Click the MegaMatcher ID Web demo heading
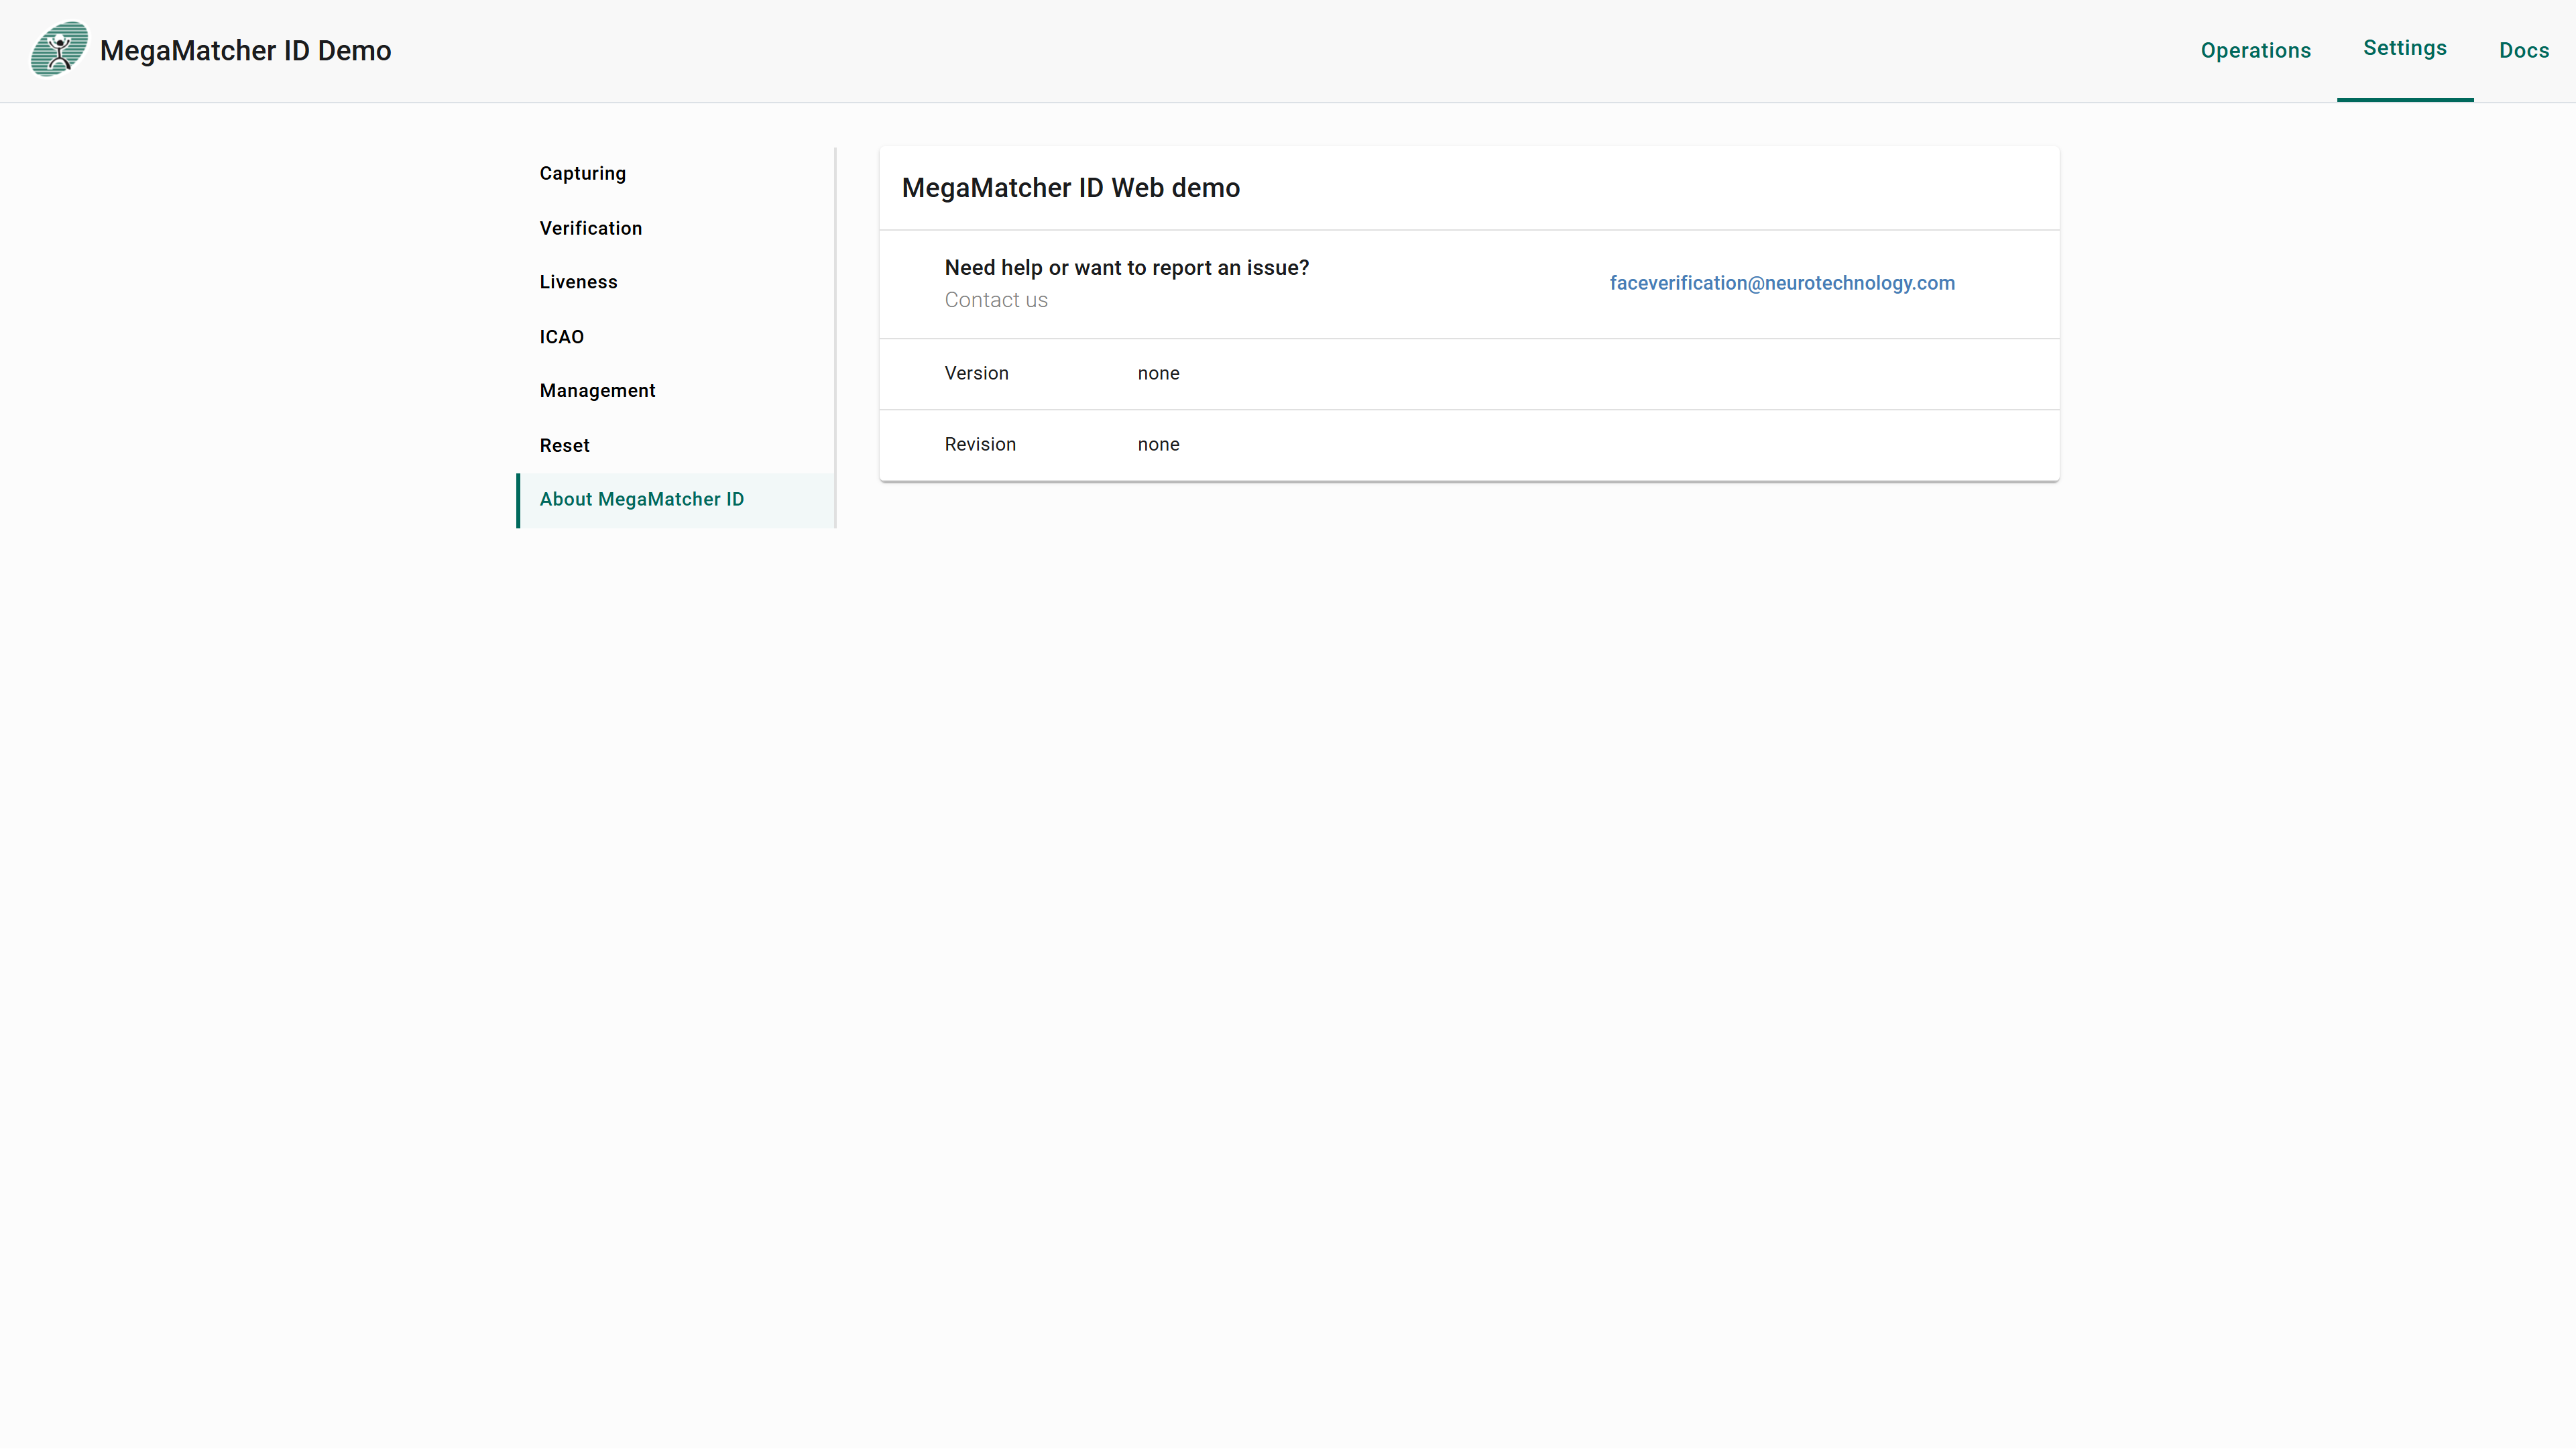The image size is (2576, 1449). point(1070,188)
